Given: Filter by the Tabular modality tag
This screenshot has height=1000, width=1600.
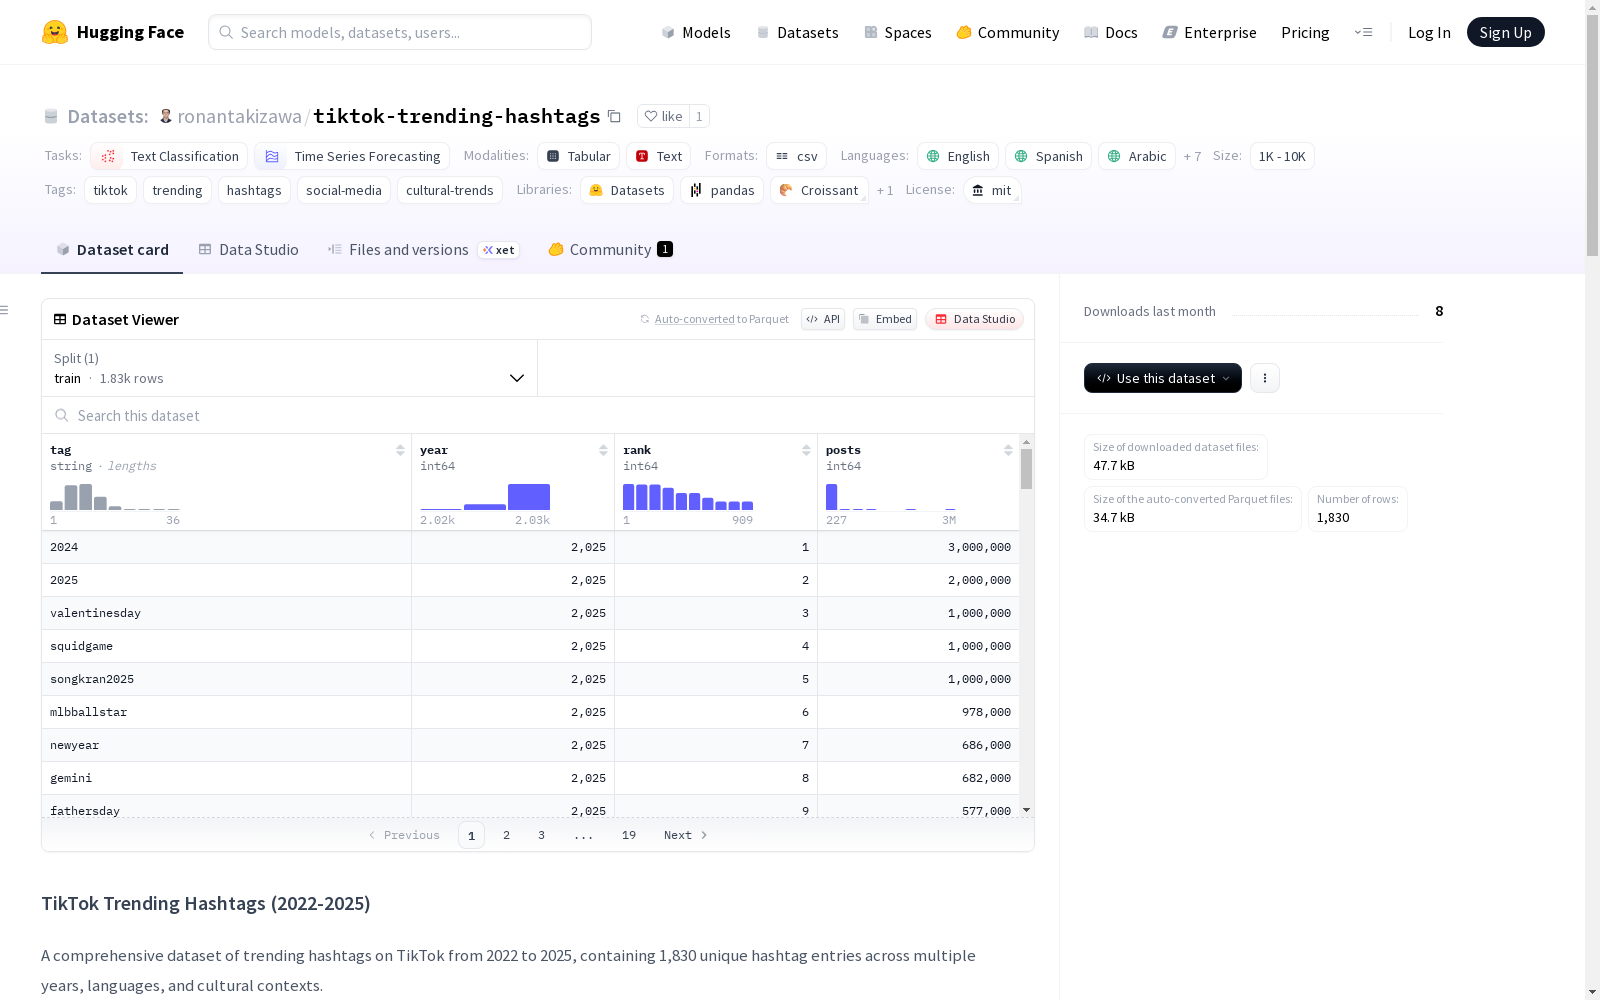Looking at the screenshot, I should [579, 156].
